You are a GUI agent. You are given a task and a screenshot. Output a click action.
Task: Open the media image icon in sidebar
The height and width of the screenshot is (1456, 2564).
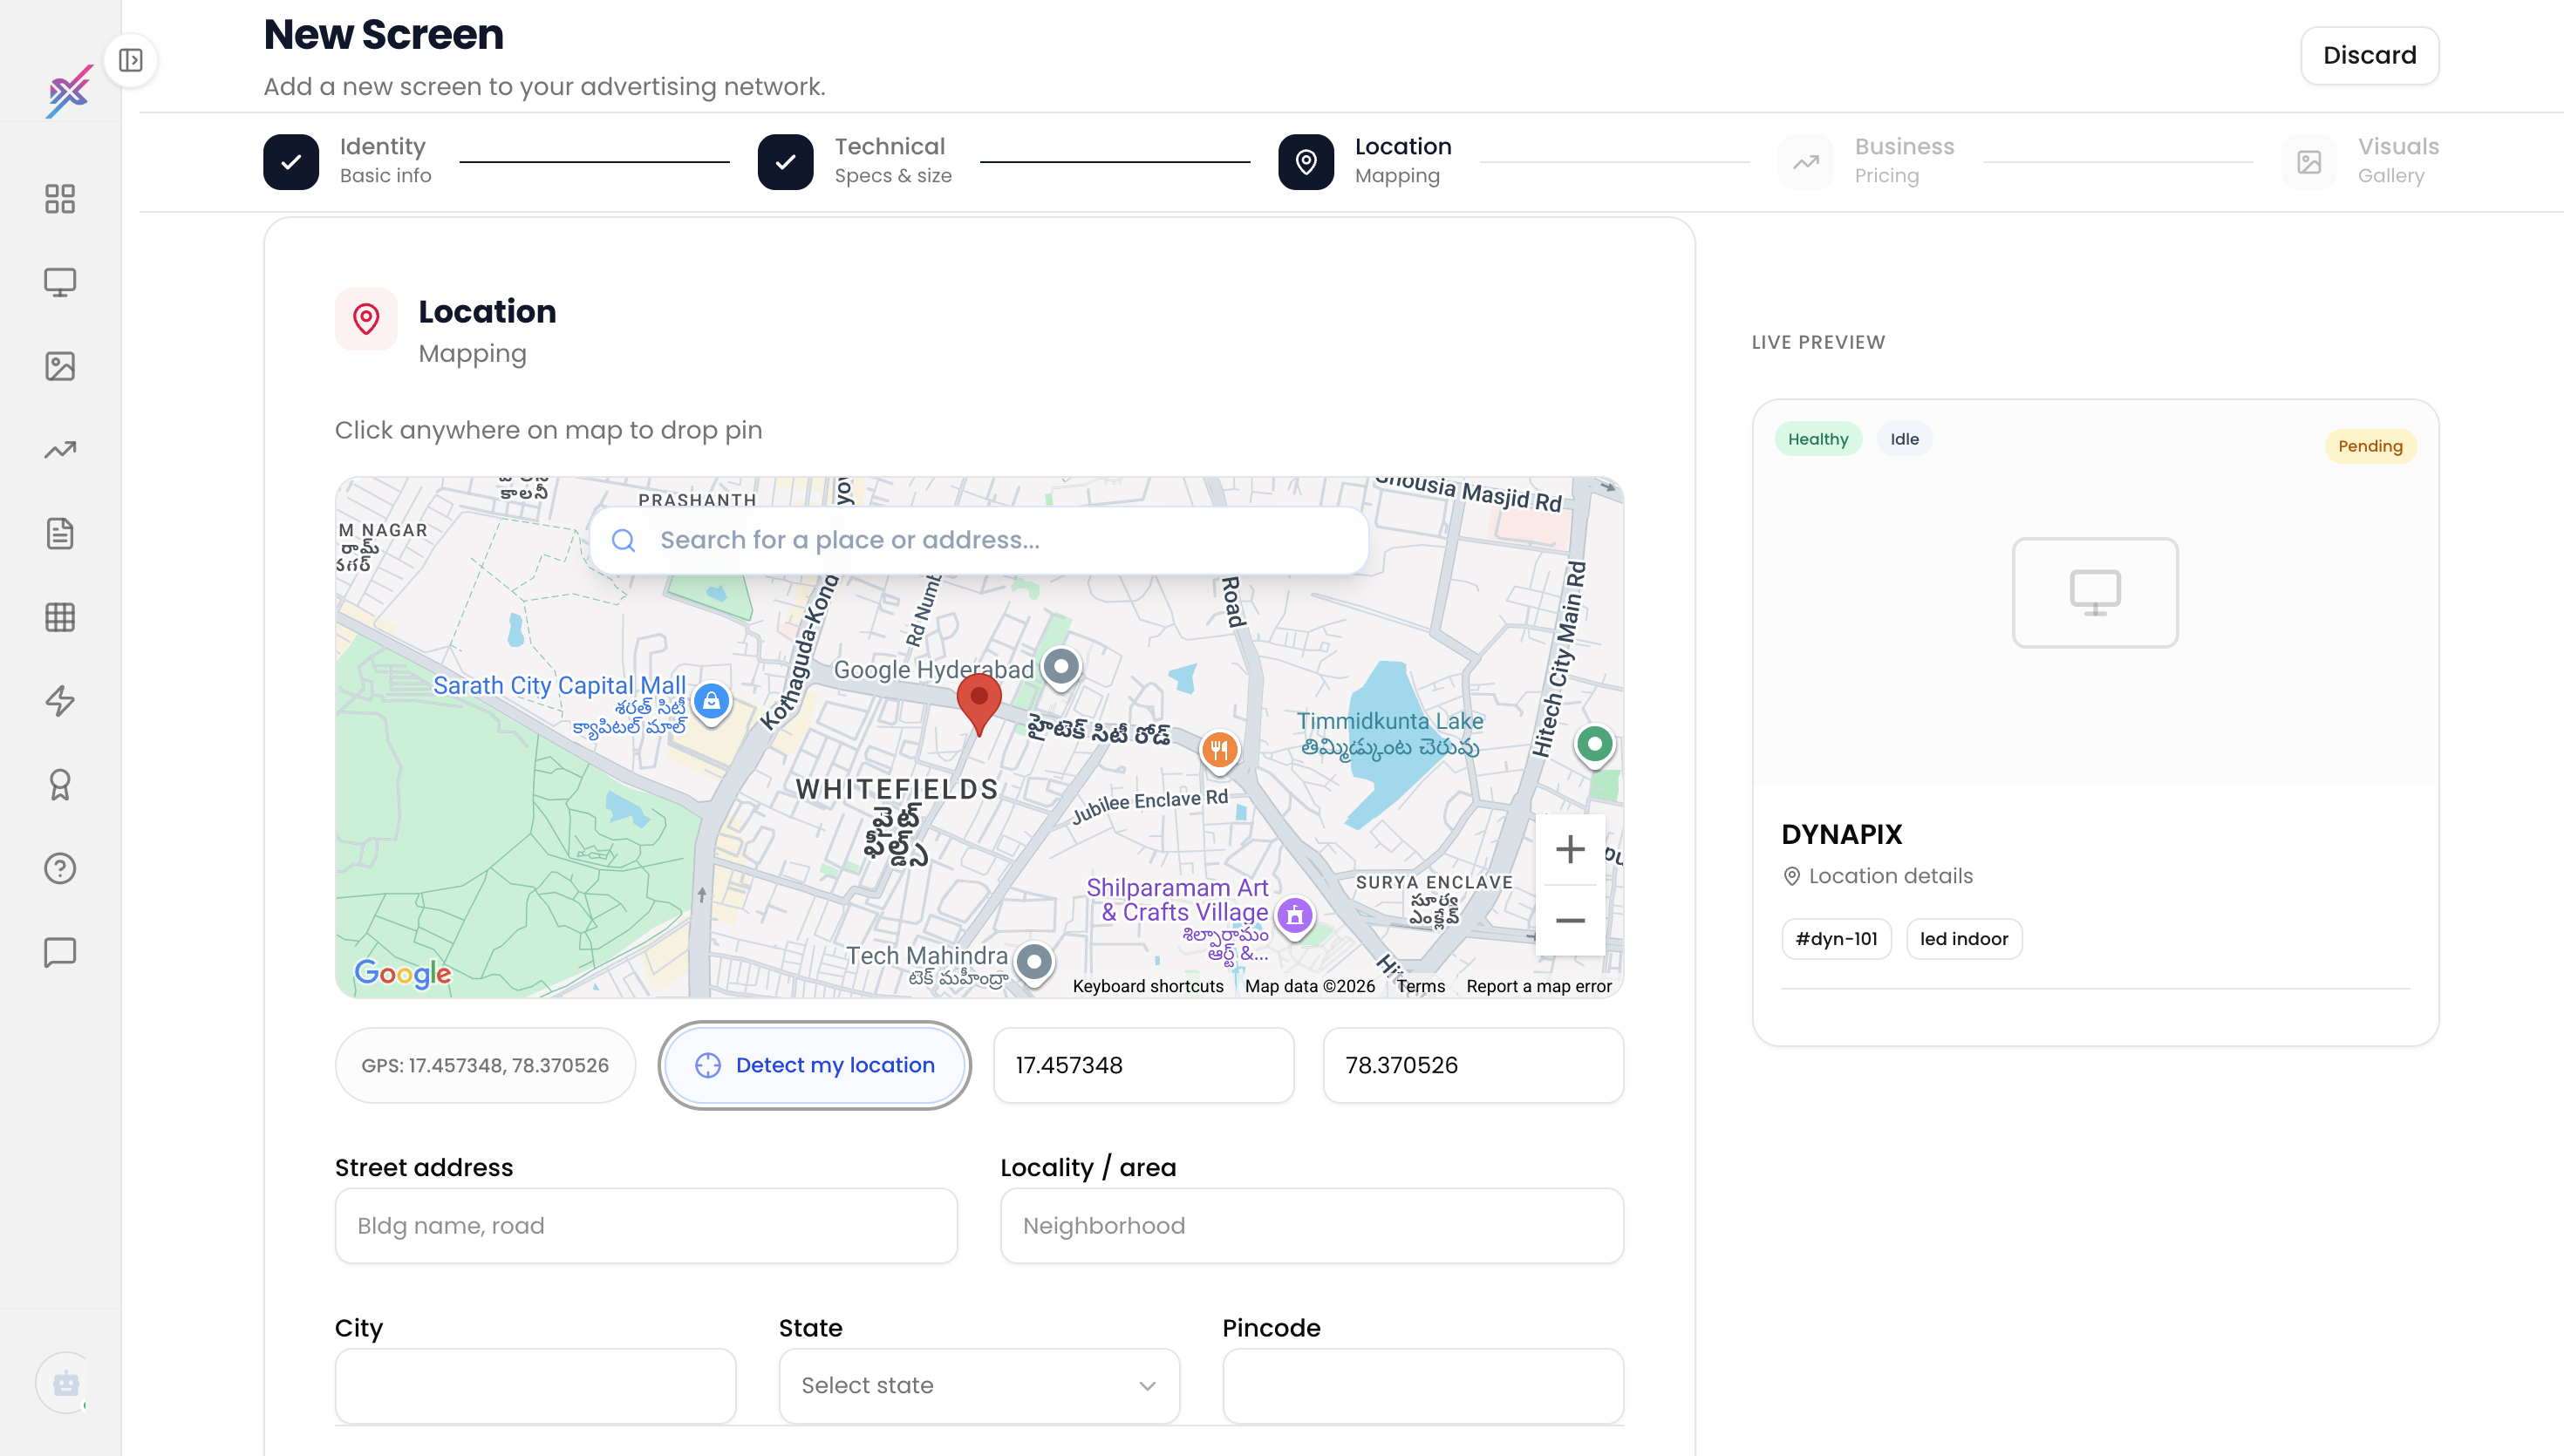[60, 366]
